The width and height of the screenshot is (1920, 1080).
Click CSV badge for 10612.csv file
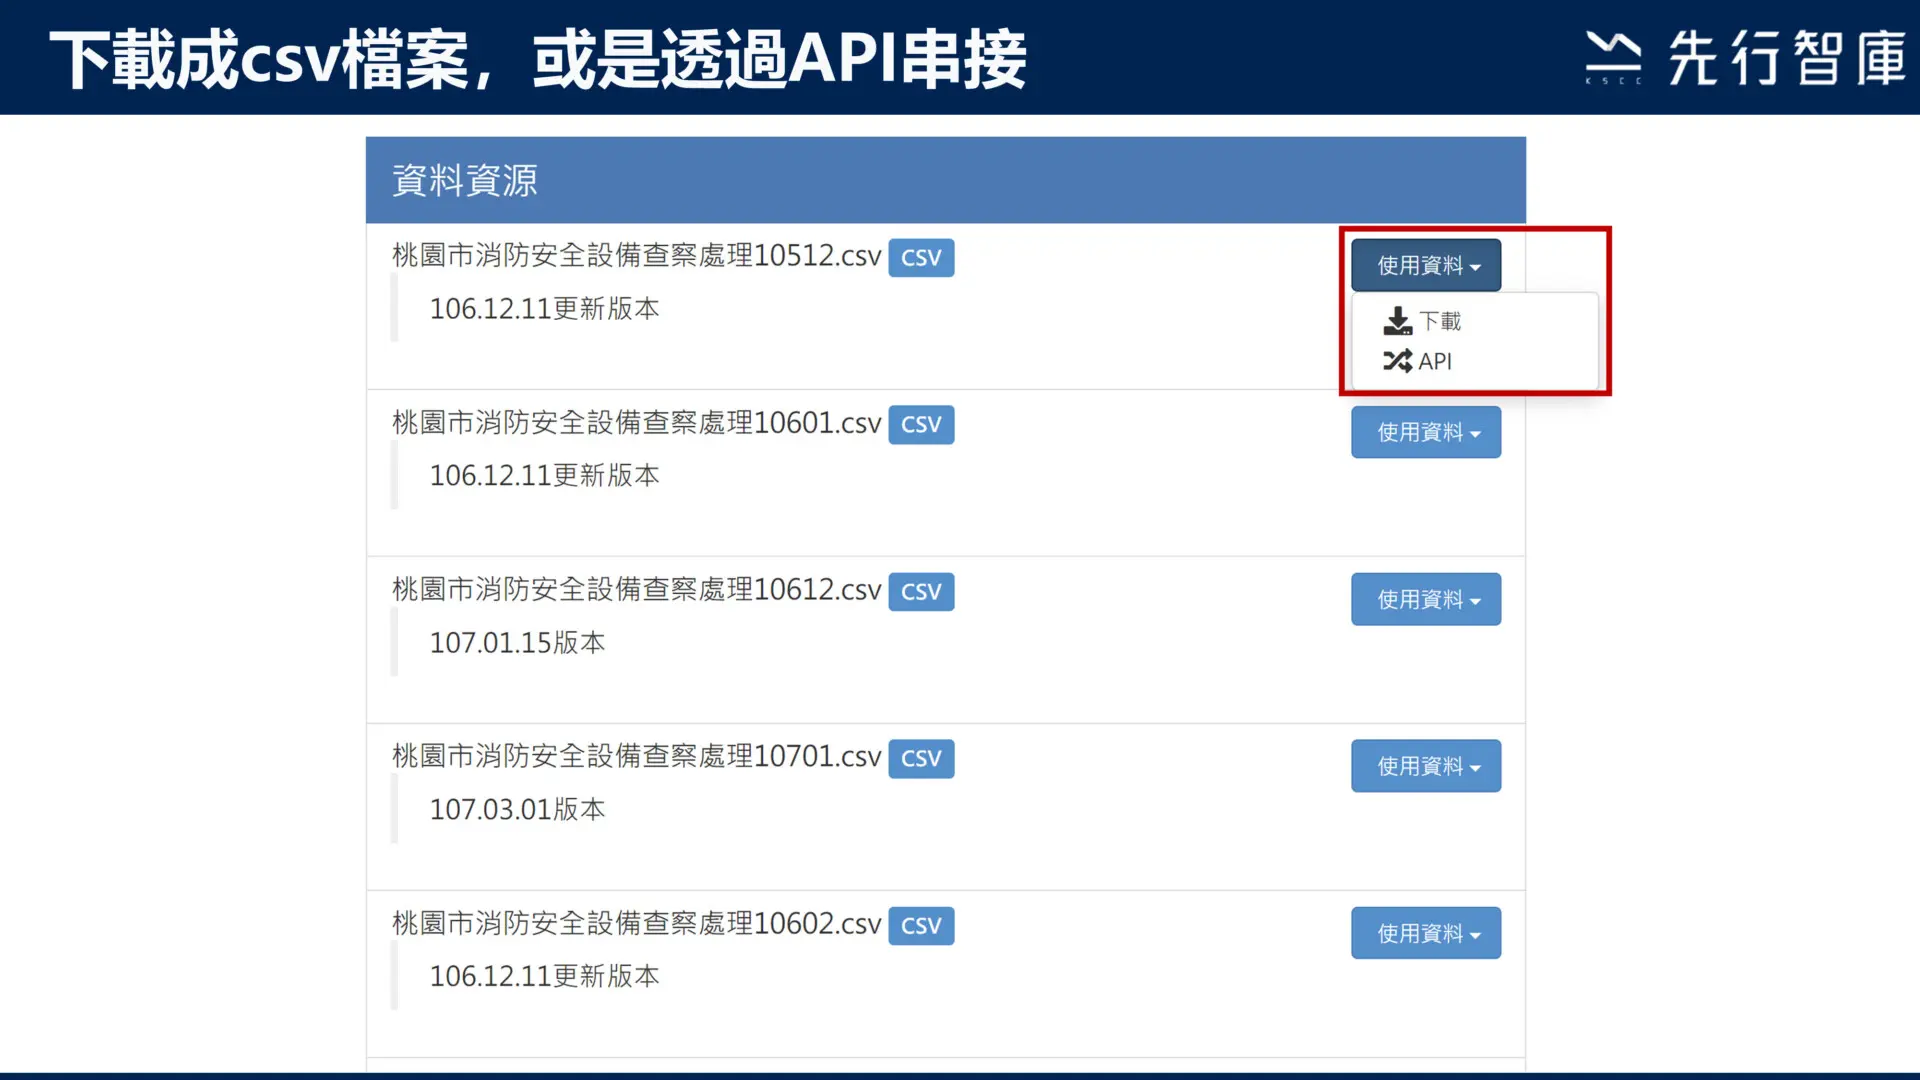[921, 591]
